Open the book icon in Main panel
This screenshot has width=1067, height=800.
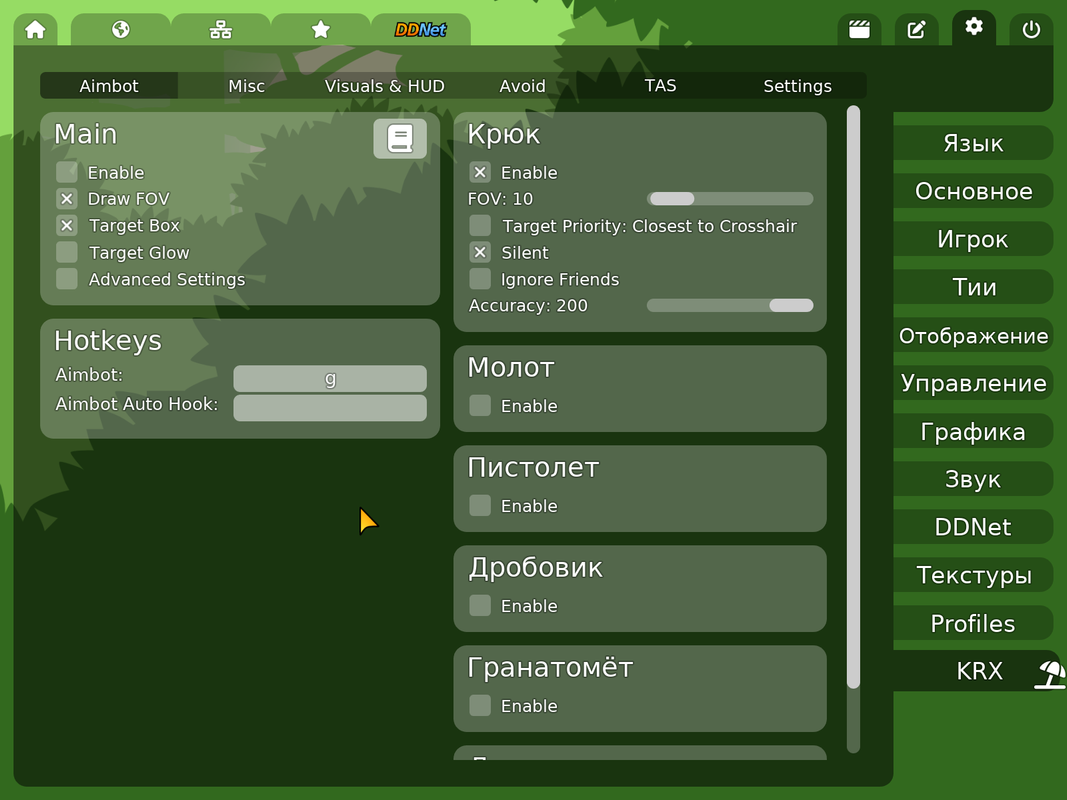(400, 139)
